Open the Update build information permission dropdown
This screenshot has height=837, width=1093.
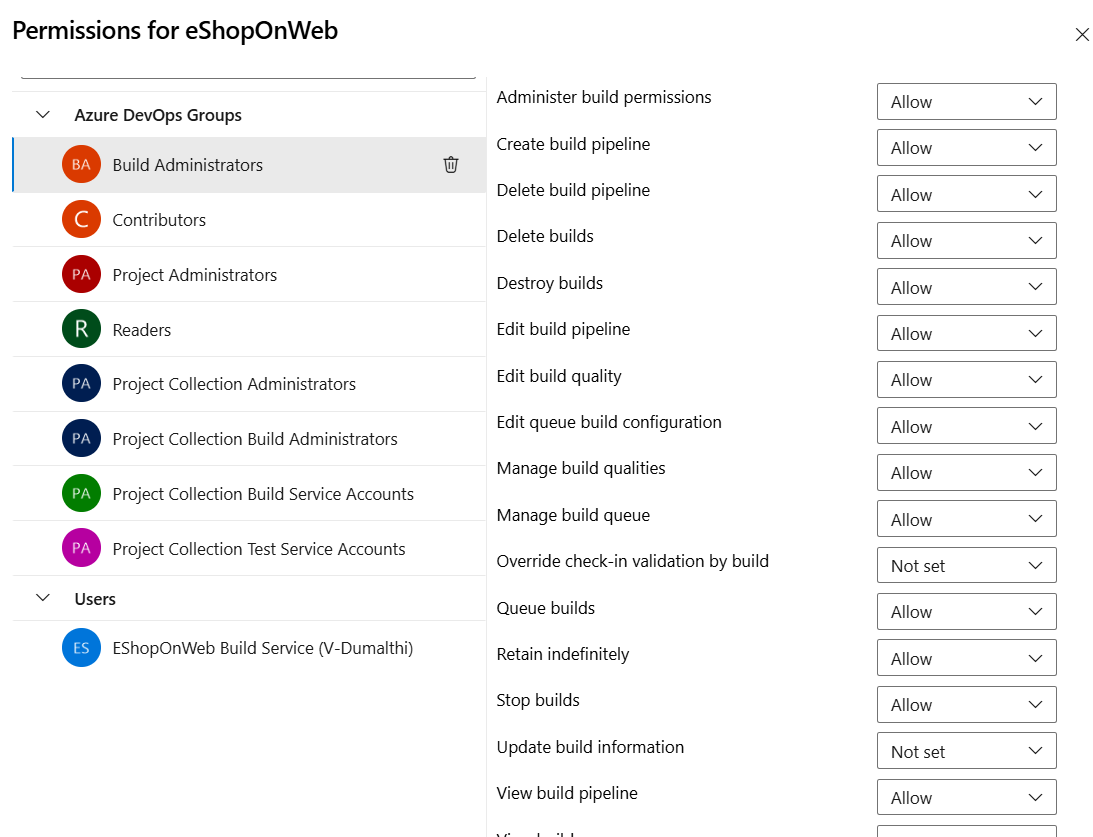966,750
